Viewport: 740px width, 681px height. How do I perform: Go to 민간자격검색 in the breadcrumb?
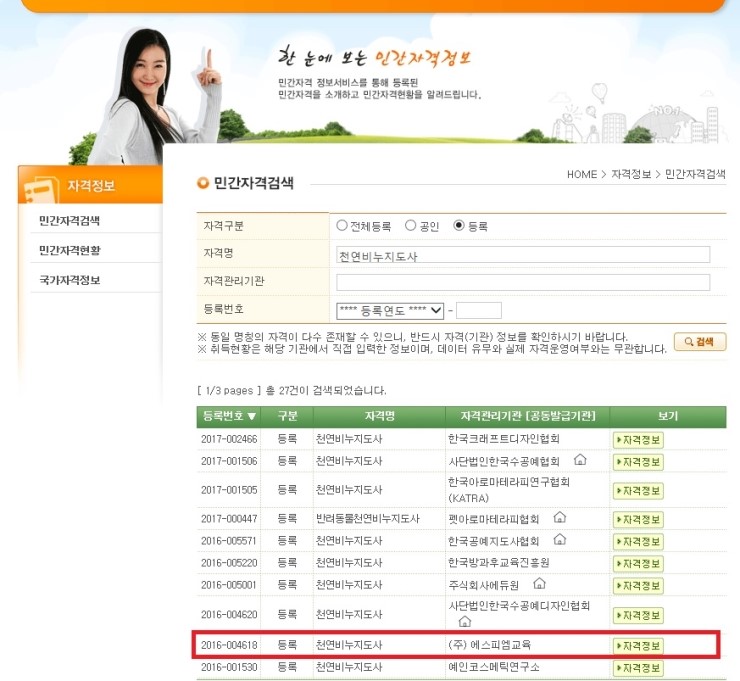point(695,174)
